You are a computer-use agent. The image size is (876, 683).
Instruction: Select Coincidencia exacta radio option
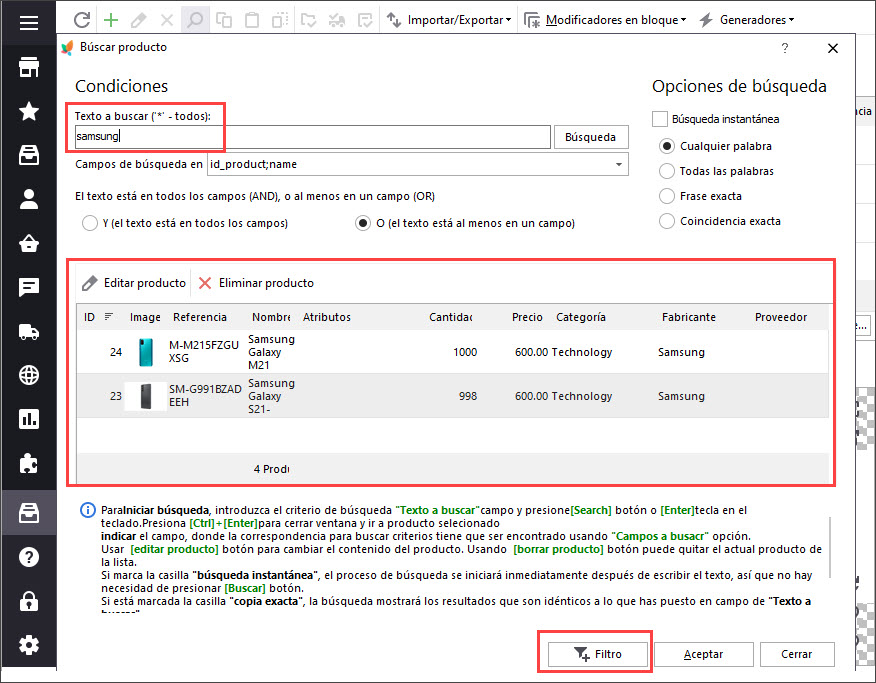(x=666, y=221)
